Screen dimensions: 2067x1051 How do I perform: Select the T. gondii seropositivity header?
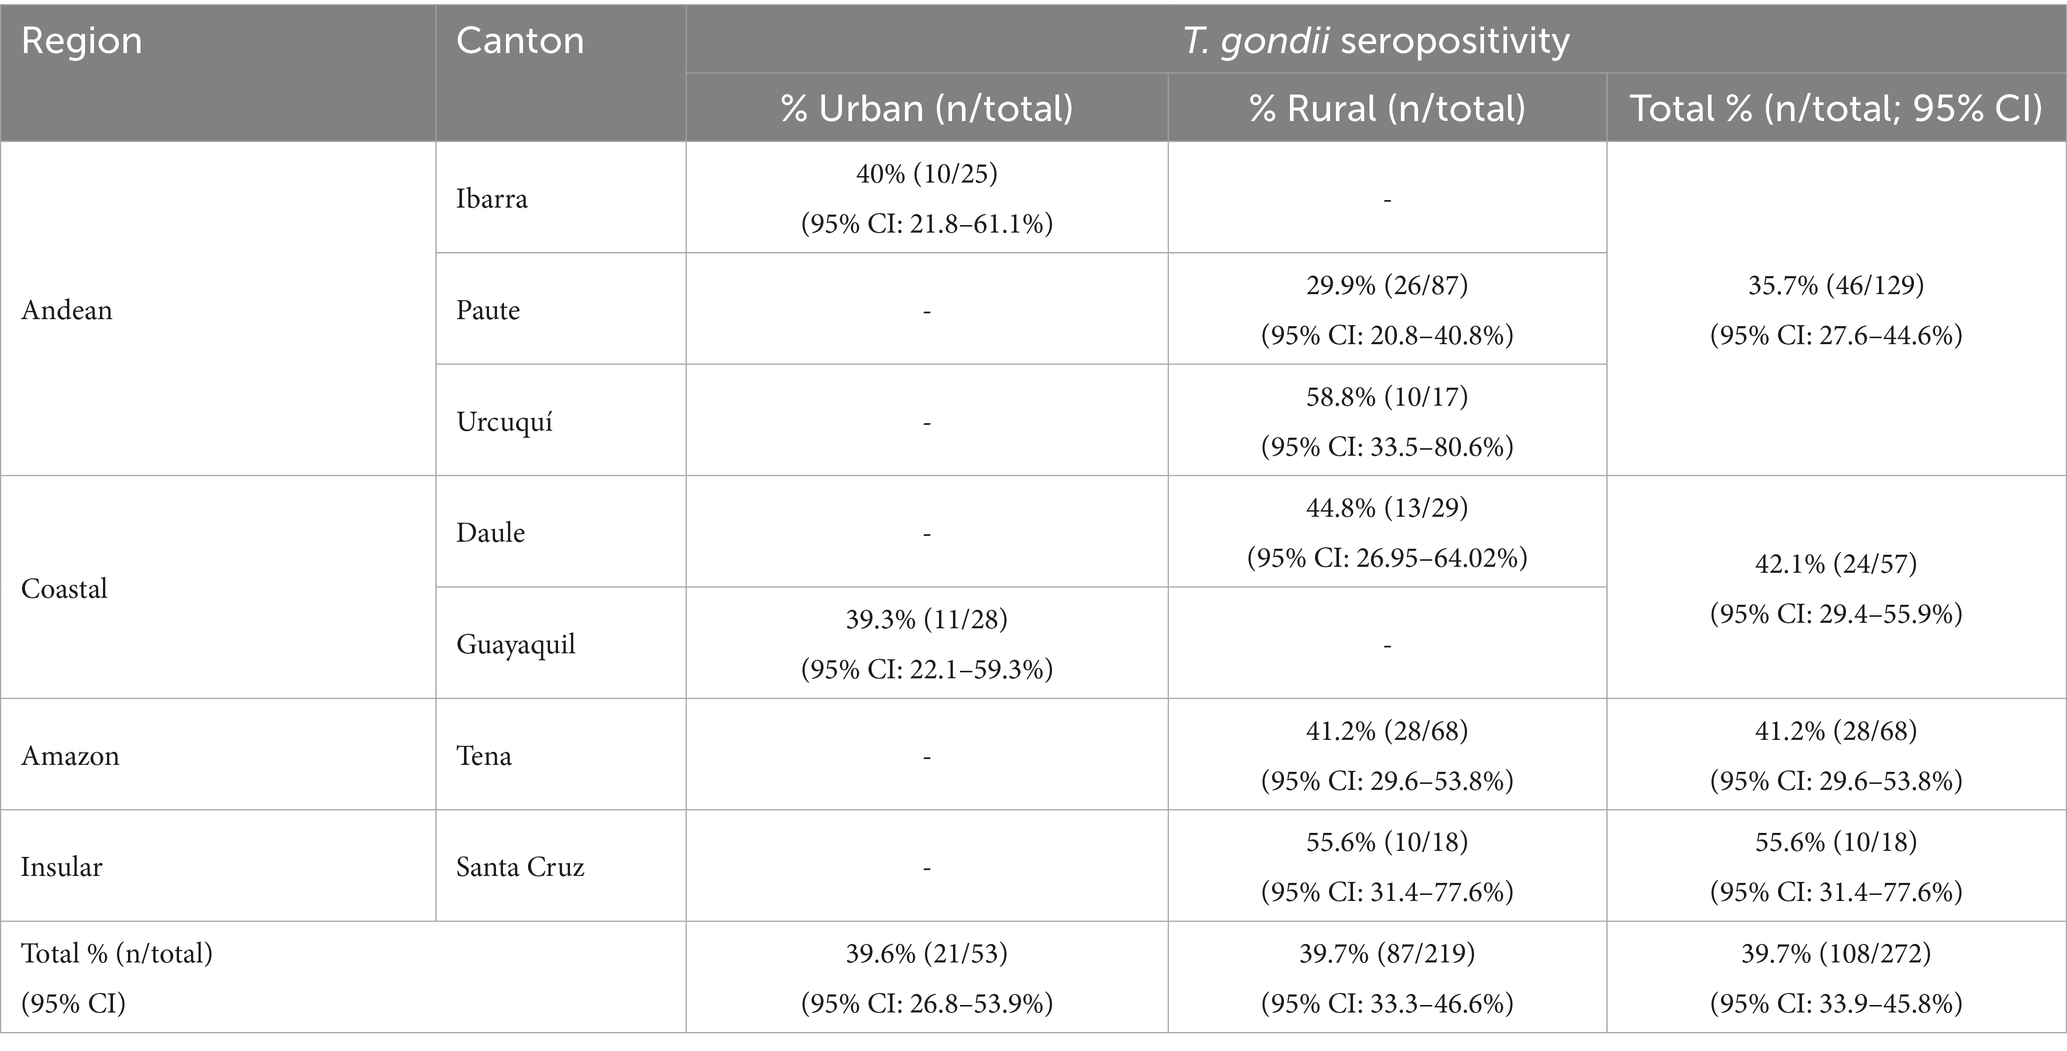pos(1376,41)
